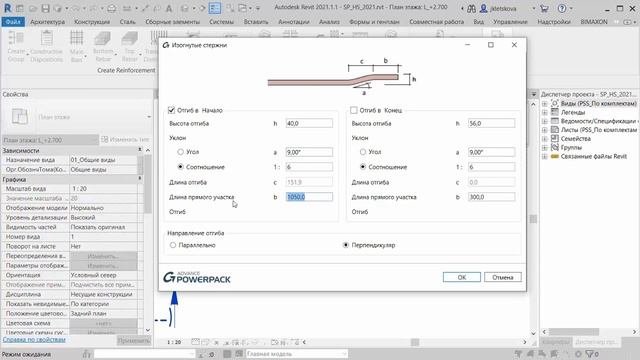Select 'Соотношение' radio in Начало section
The image size is (640, 360).
tap(180, 167)
